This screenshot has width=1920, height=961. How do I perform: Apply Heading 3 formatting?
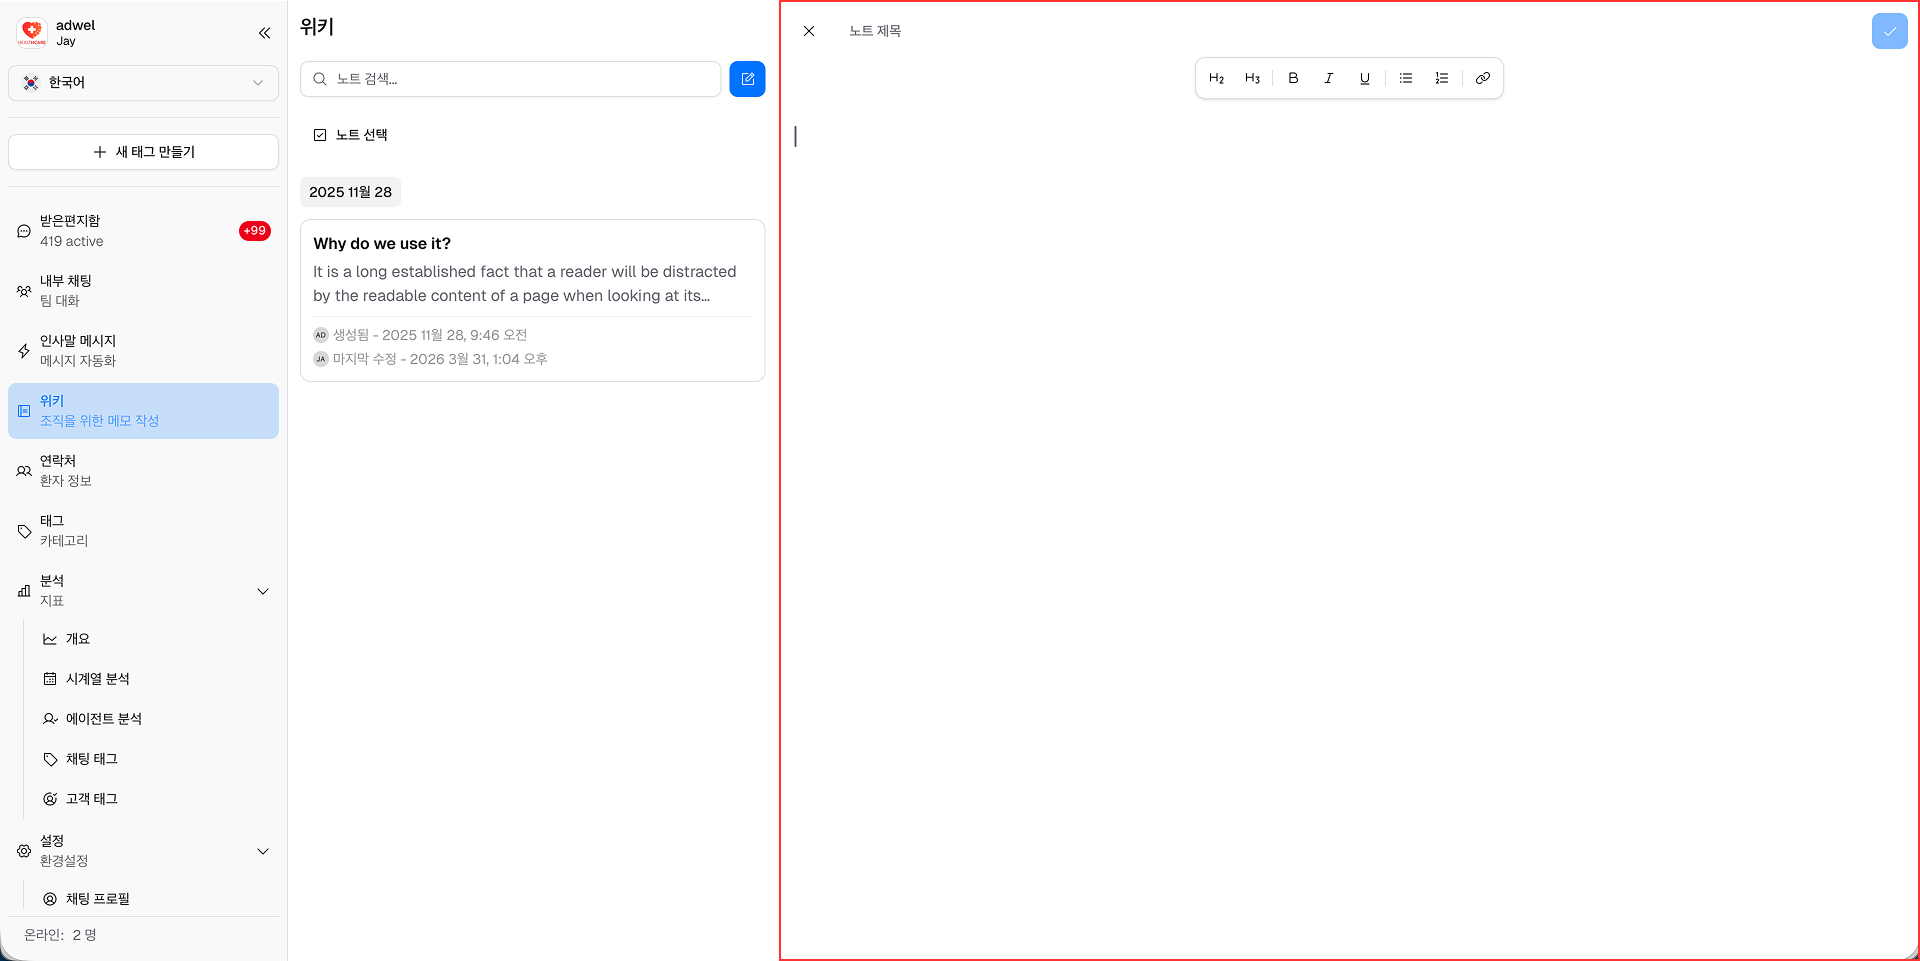(x=1252, y=77)
